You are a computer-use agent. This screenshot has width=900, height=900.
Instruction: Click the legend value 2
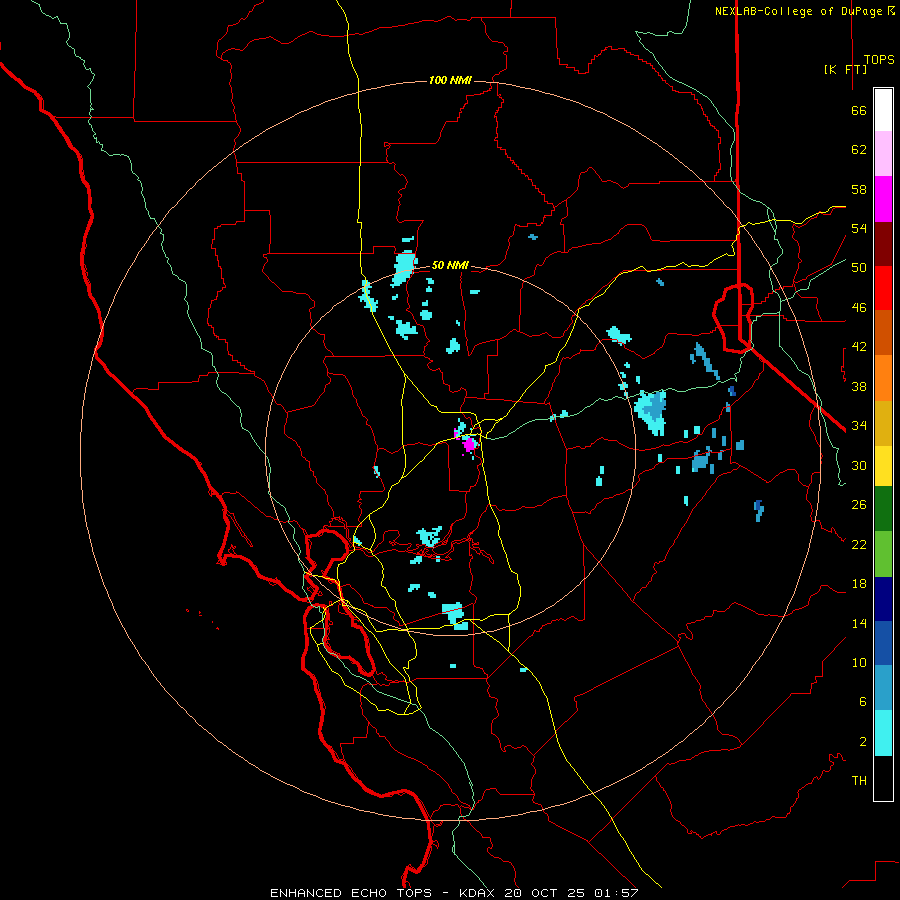(863, 742)
